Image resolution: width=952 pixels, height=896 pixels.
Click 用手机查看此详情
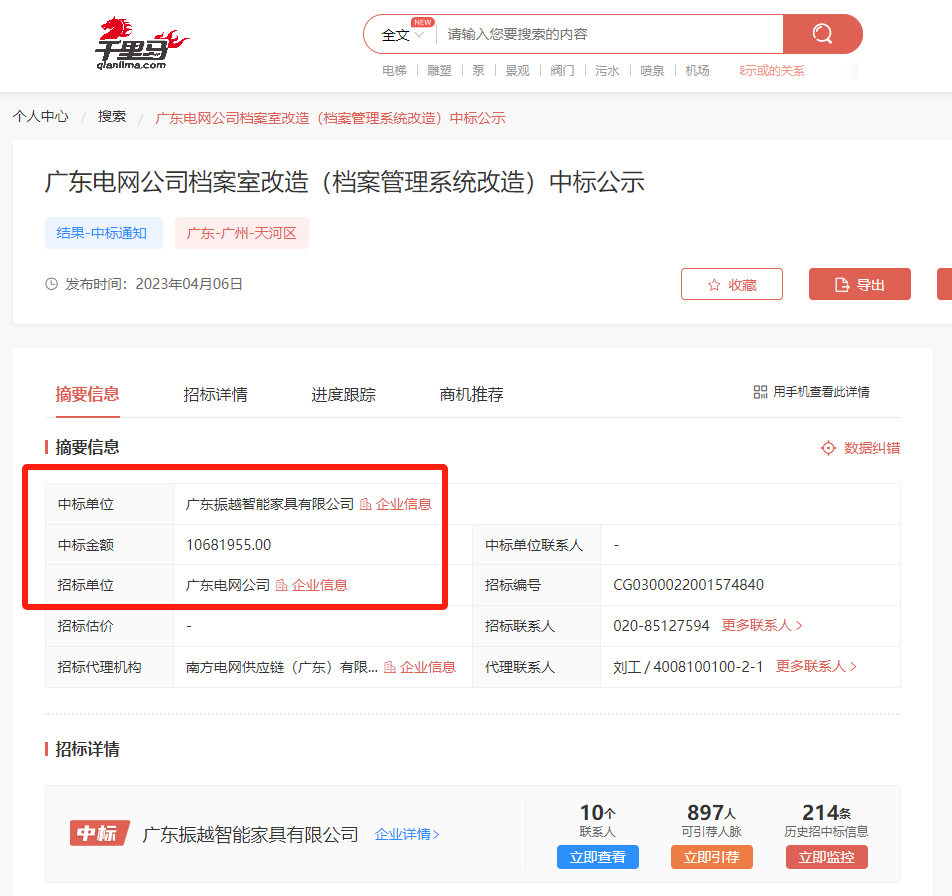tap(821, 392)
